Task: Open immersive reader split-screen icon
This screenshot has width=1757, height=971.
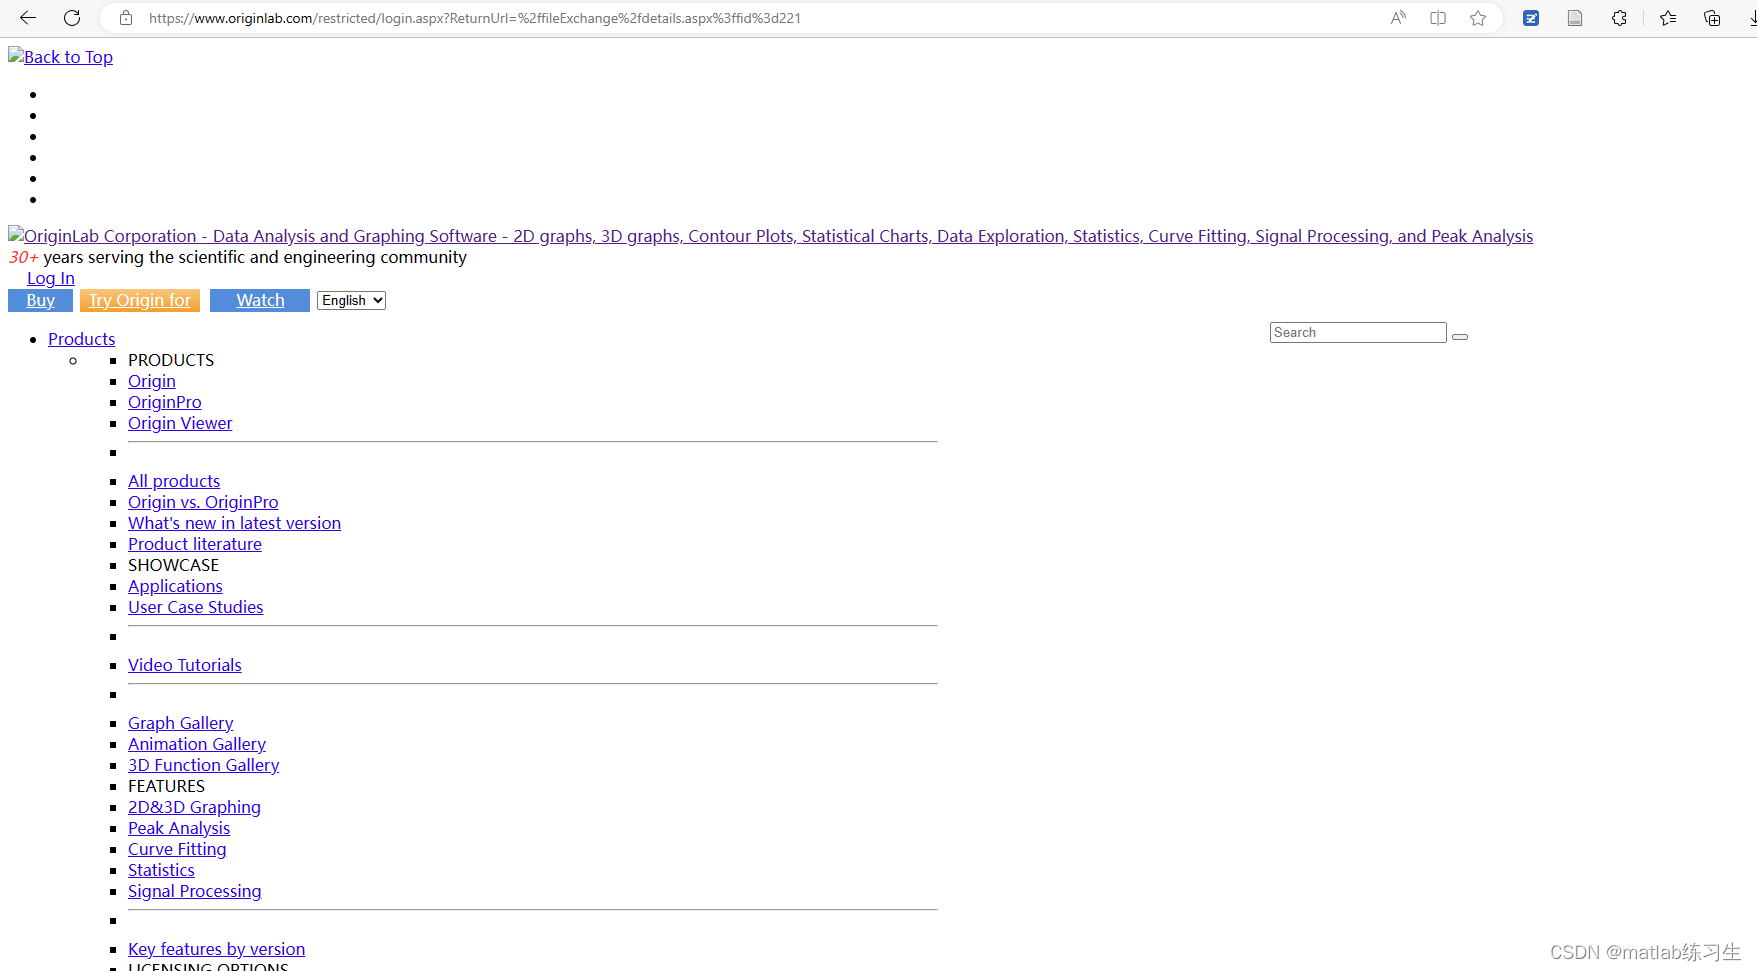Action: point(1438,18)
